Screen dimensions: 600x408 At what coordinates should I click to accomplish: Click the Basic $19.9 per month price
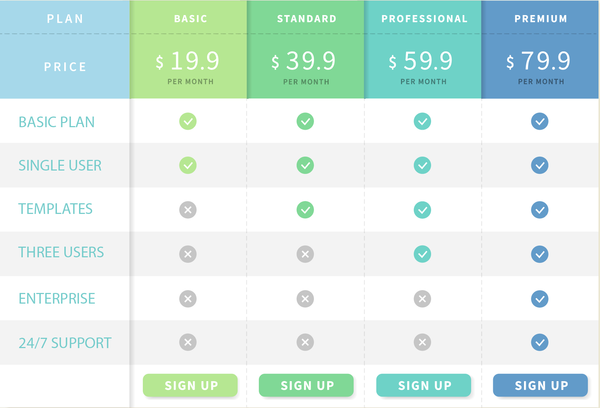pos(190,66)
